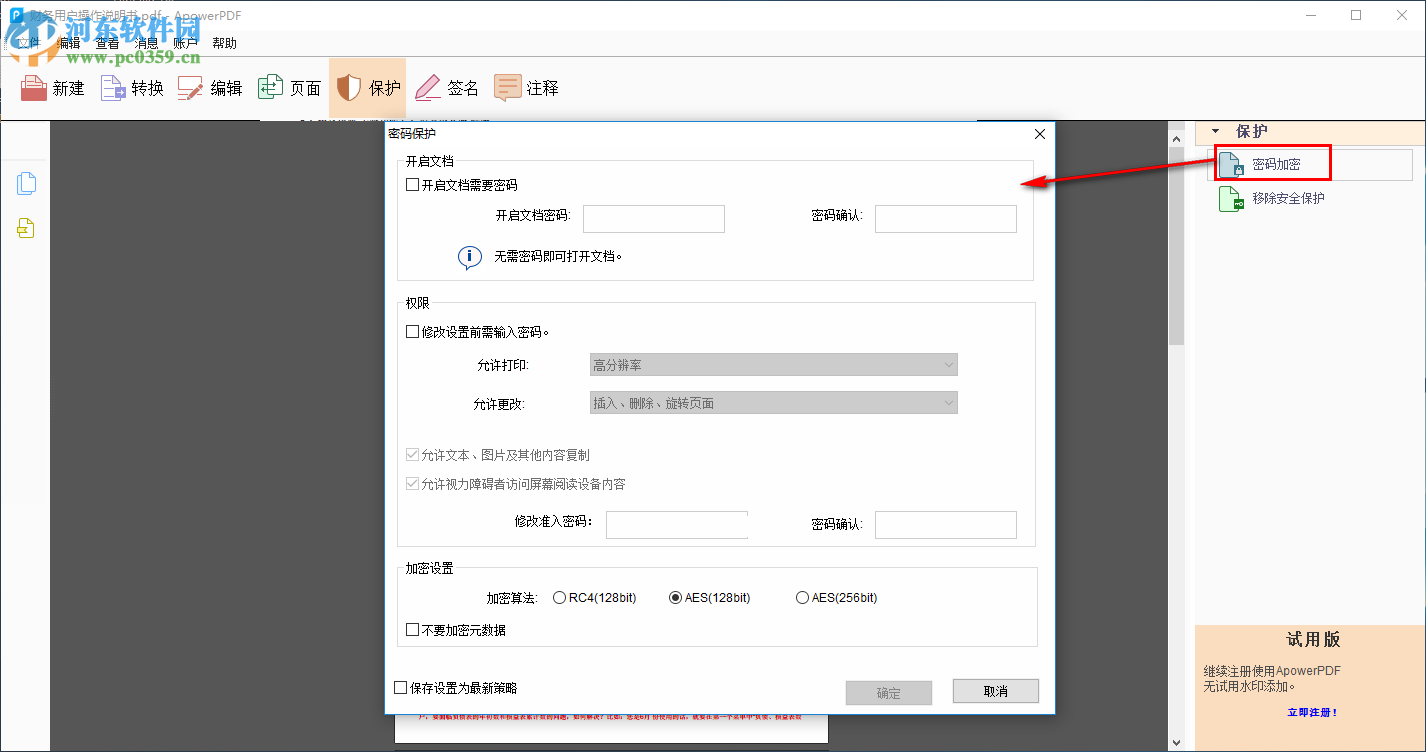The height and width of the screenshot is (752, 1426).
Task: Enable 开启文档需要密码 checkbox
Action: pos(412,184)
